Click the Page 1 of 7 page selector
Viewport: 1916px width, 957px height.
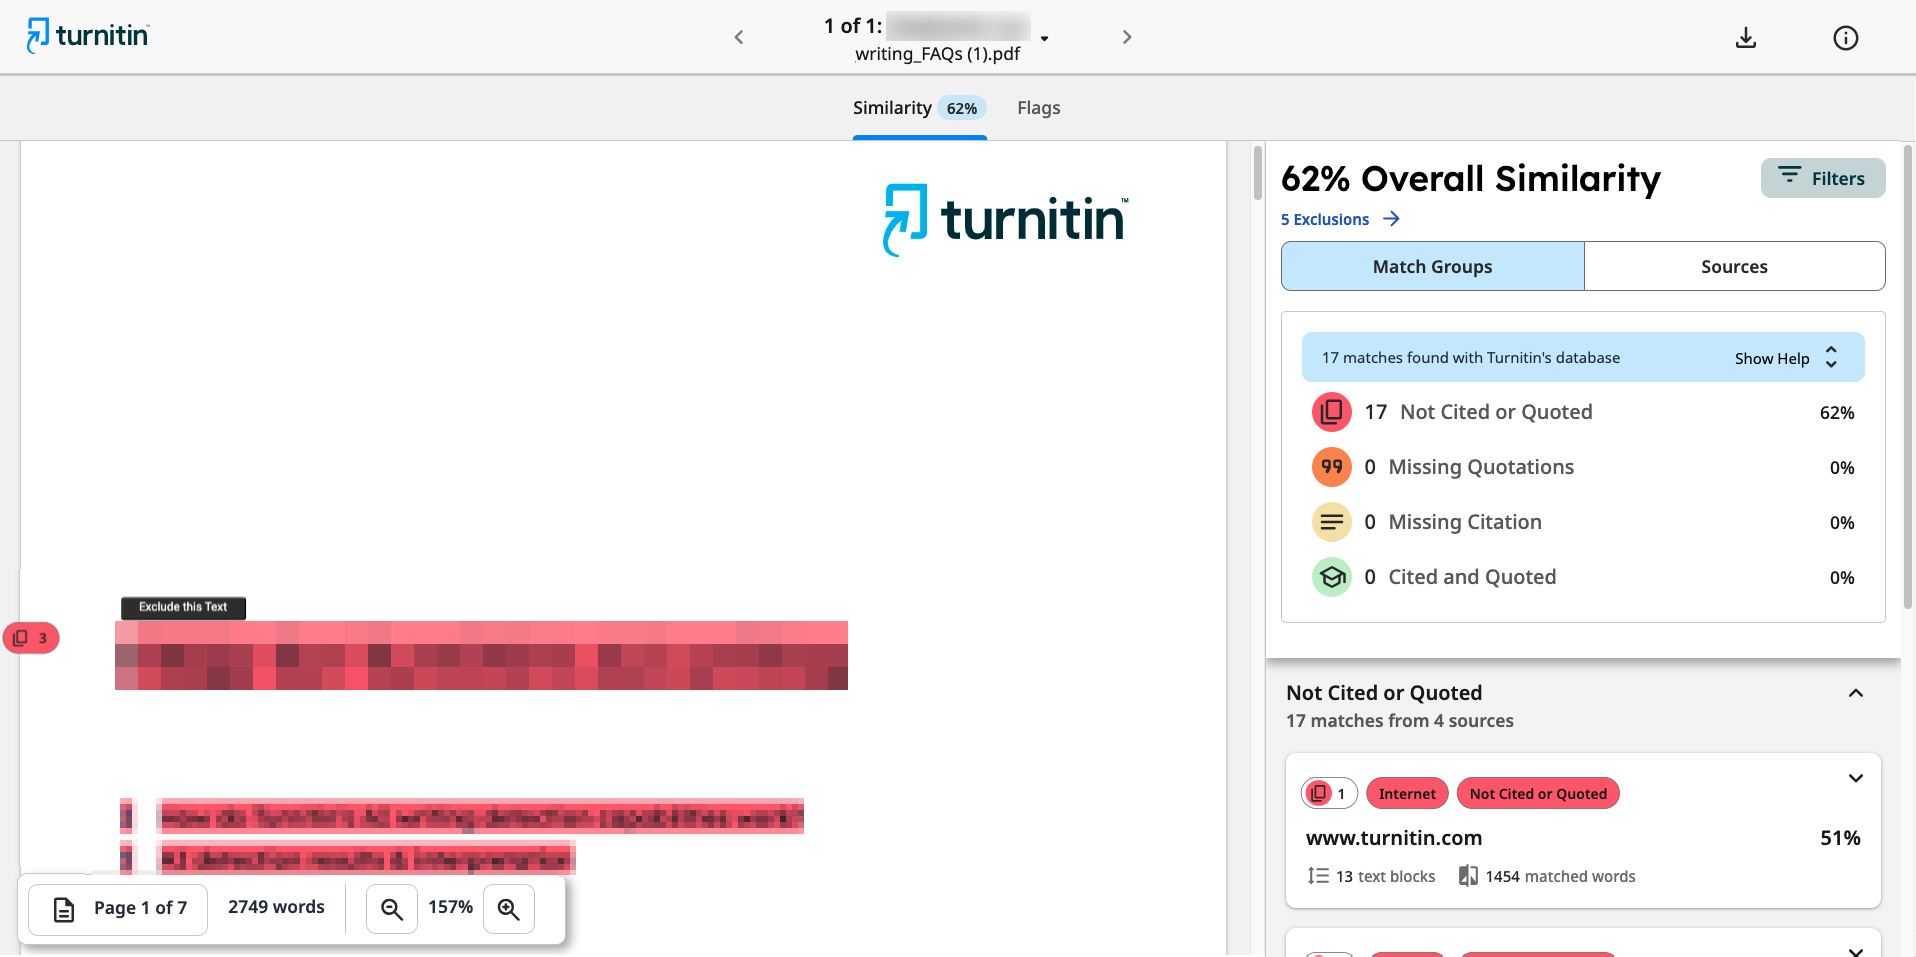point(119,908)
